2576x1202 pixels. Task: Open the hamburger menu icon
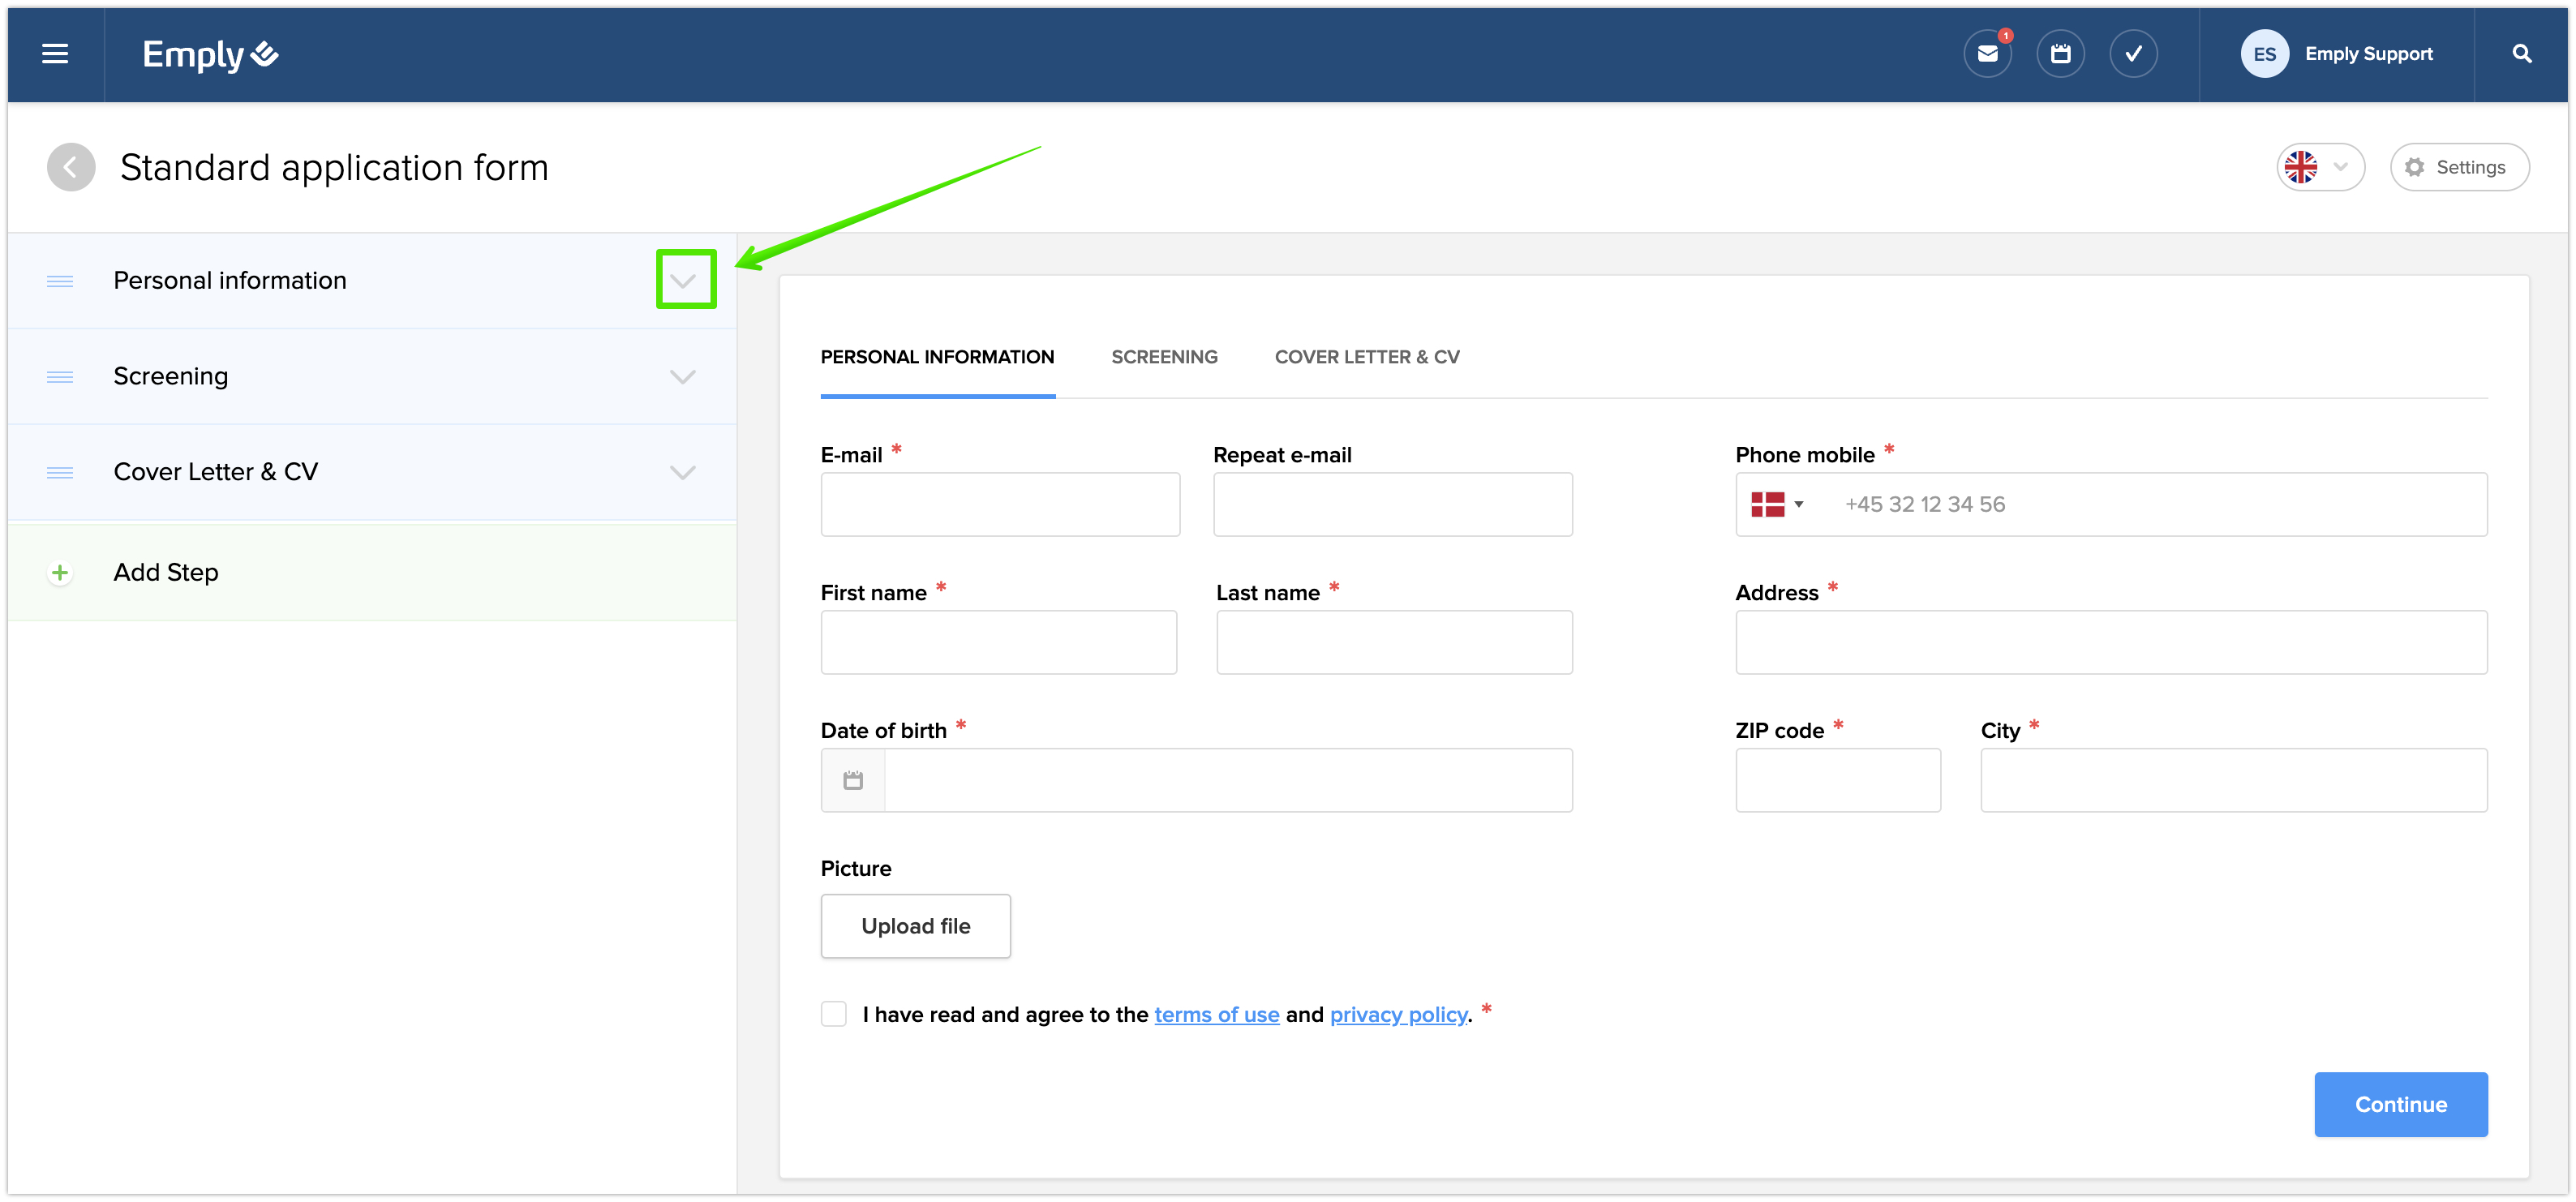pyautogui.click(x=55, y=54)
